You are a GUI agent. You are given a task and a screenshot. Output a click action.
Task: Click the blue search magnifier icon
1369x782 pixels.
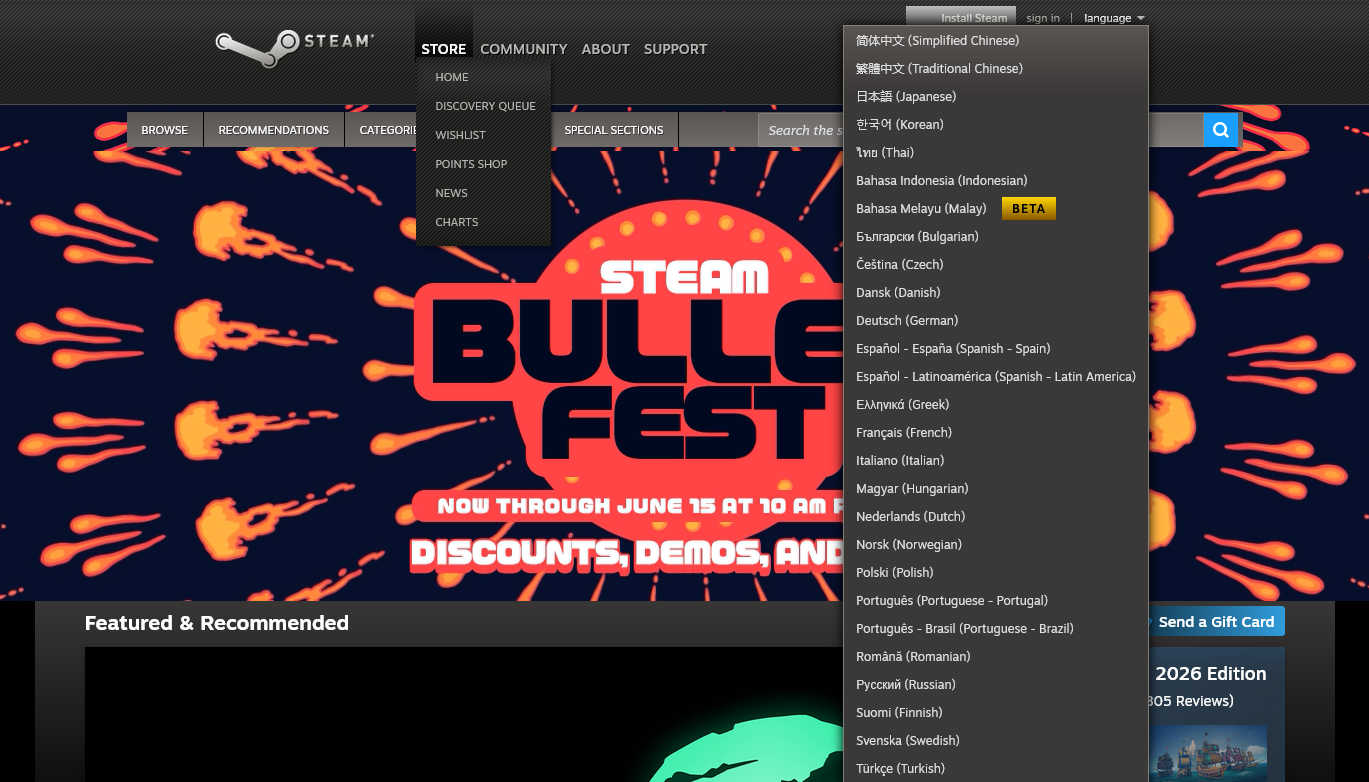[1221, 130]
